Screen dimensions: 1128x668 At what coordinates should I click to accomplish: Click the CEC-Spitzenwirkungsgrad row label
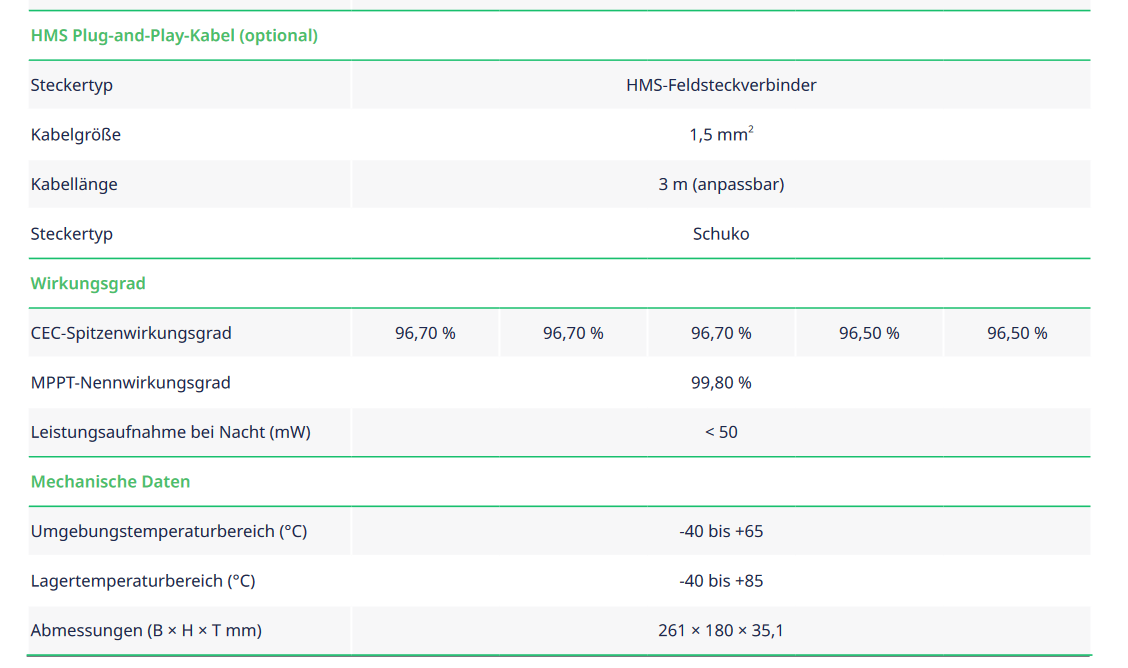point(131,333)
